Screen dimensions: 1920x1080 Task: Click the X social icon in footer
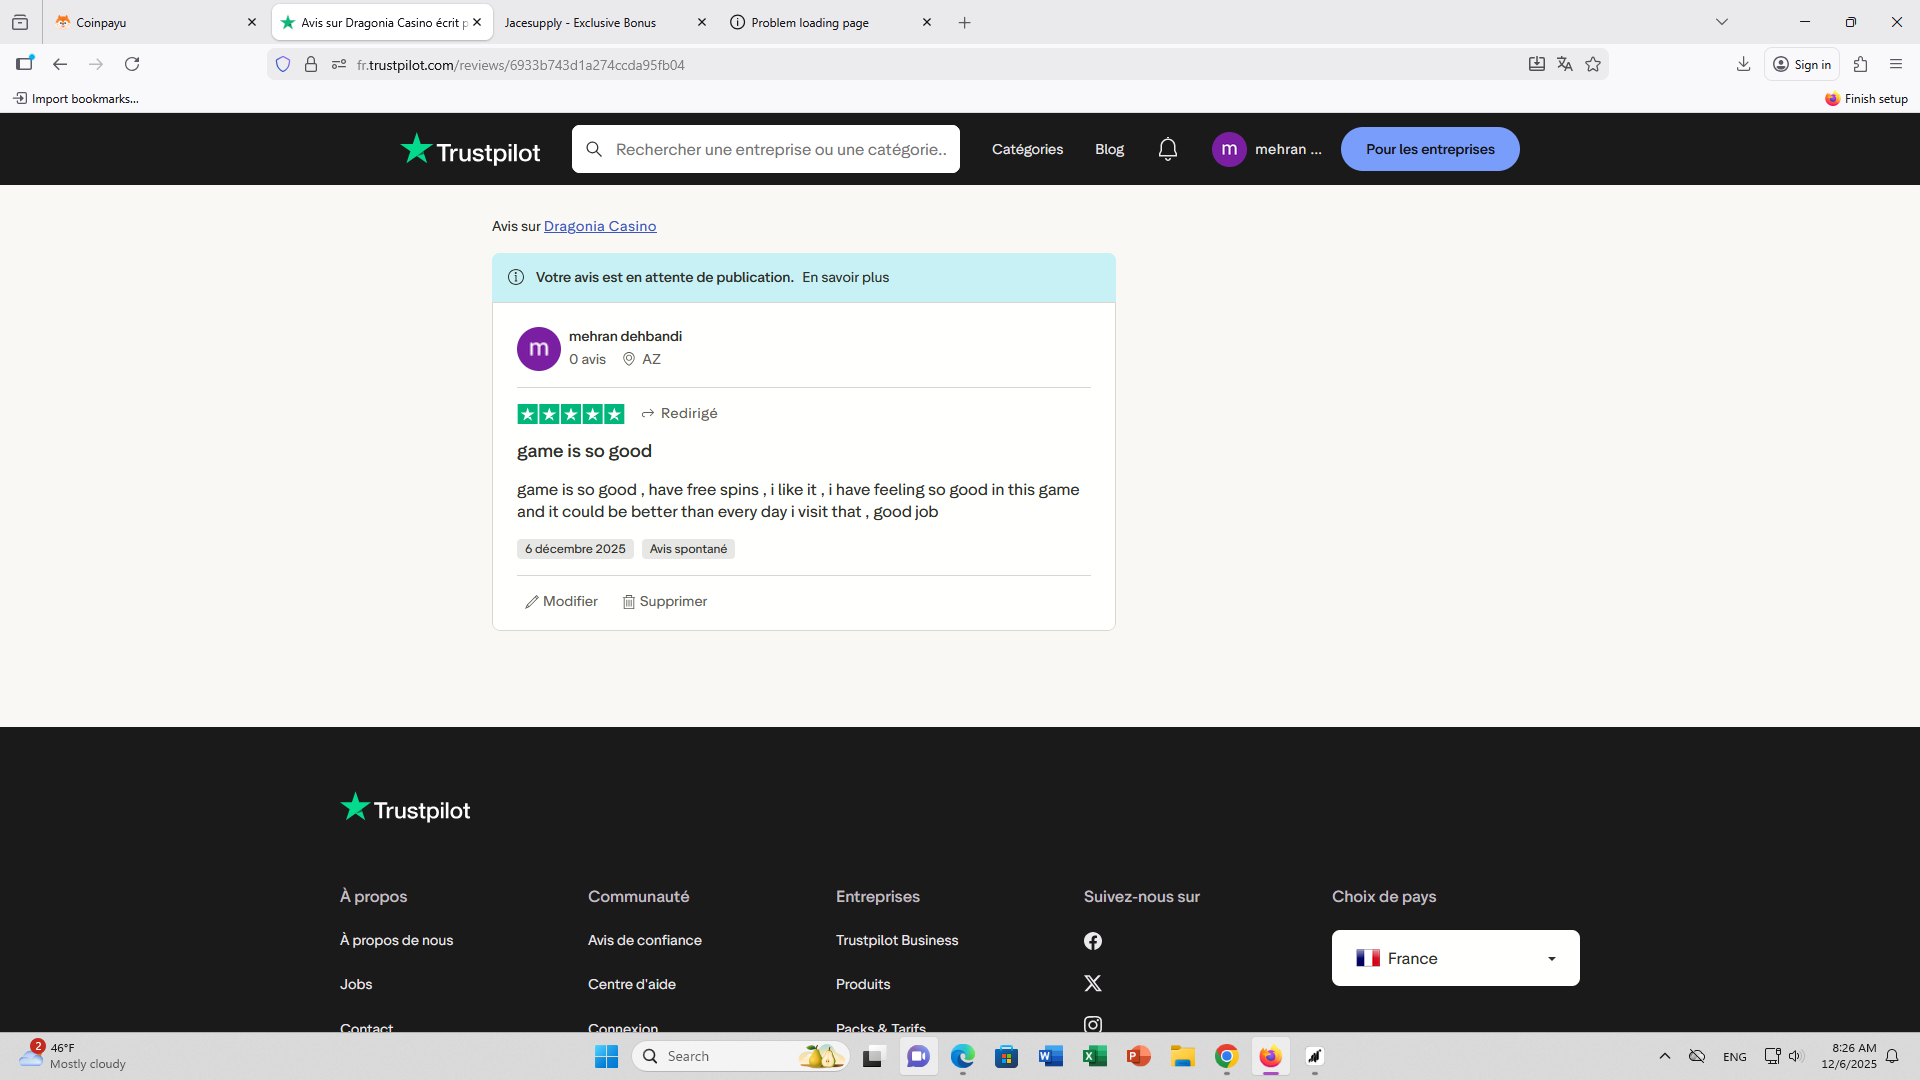(1093, 984)
